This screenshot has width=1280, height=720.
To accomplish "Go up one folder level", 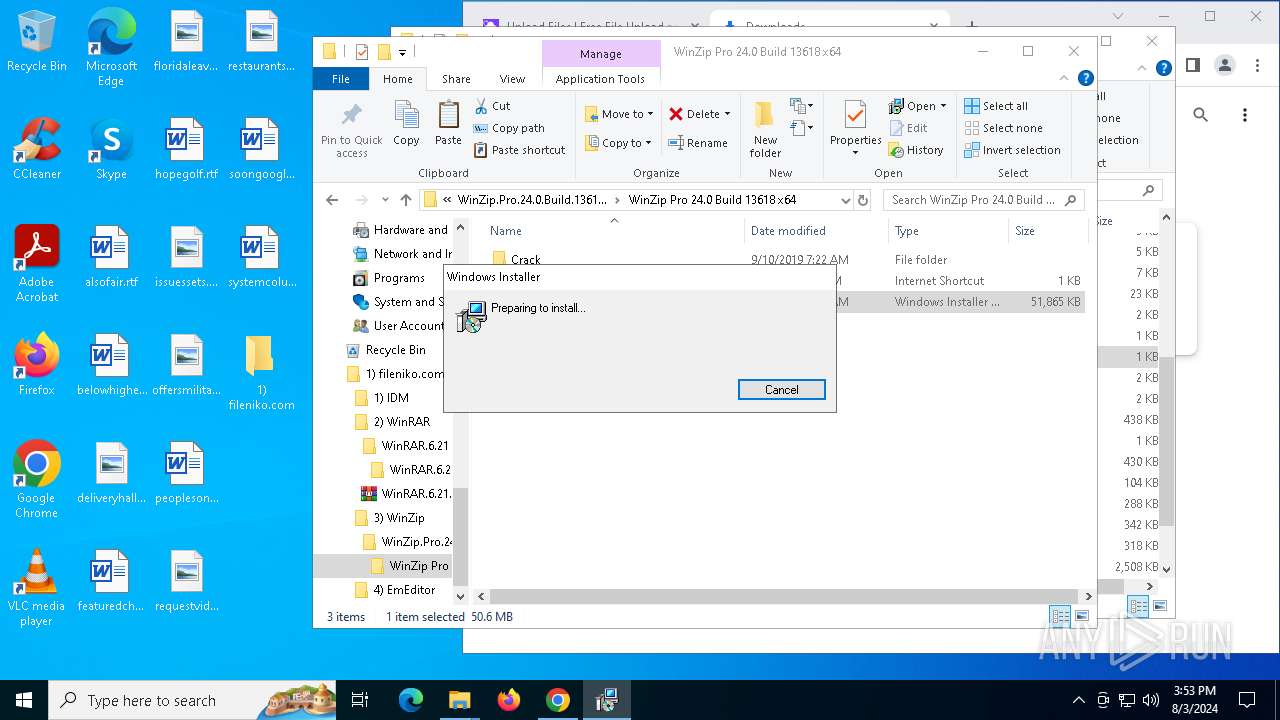I will (405, 200).
